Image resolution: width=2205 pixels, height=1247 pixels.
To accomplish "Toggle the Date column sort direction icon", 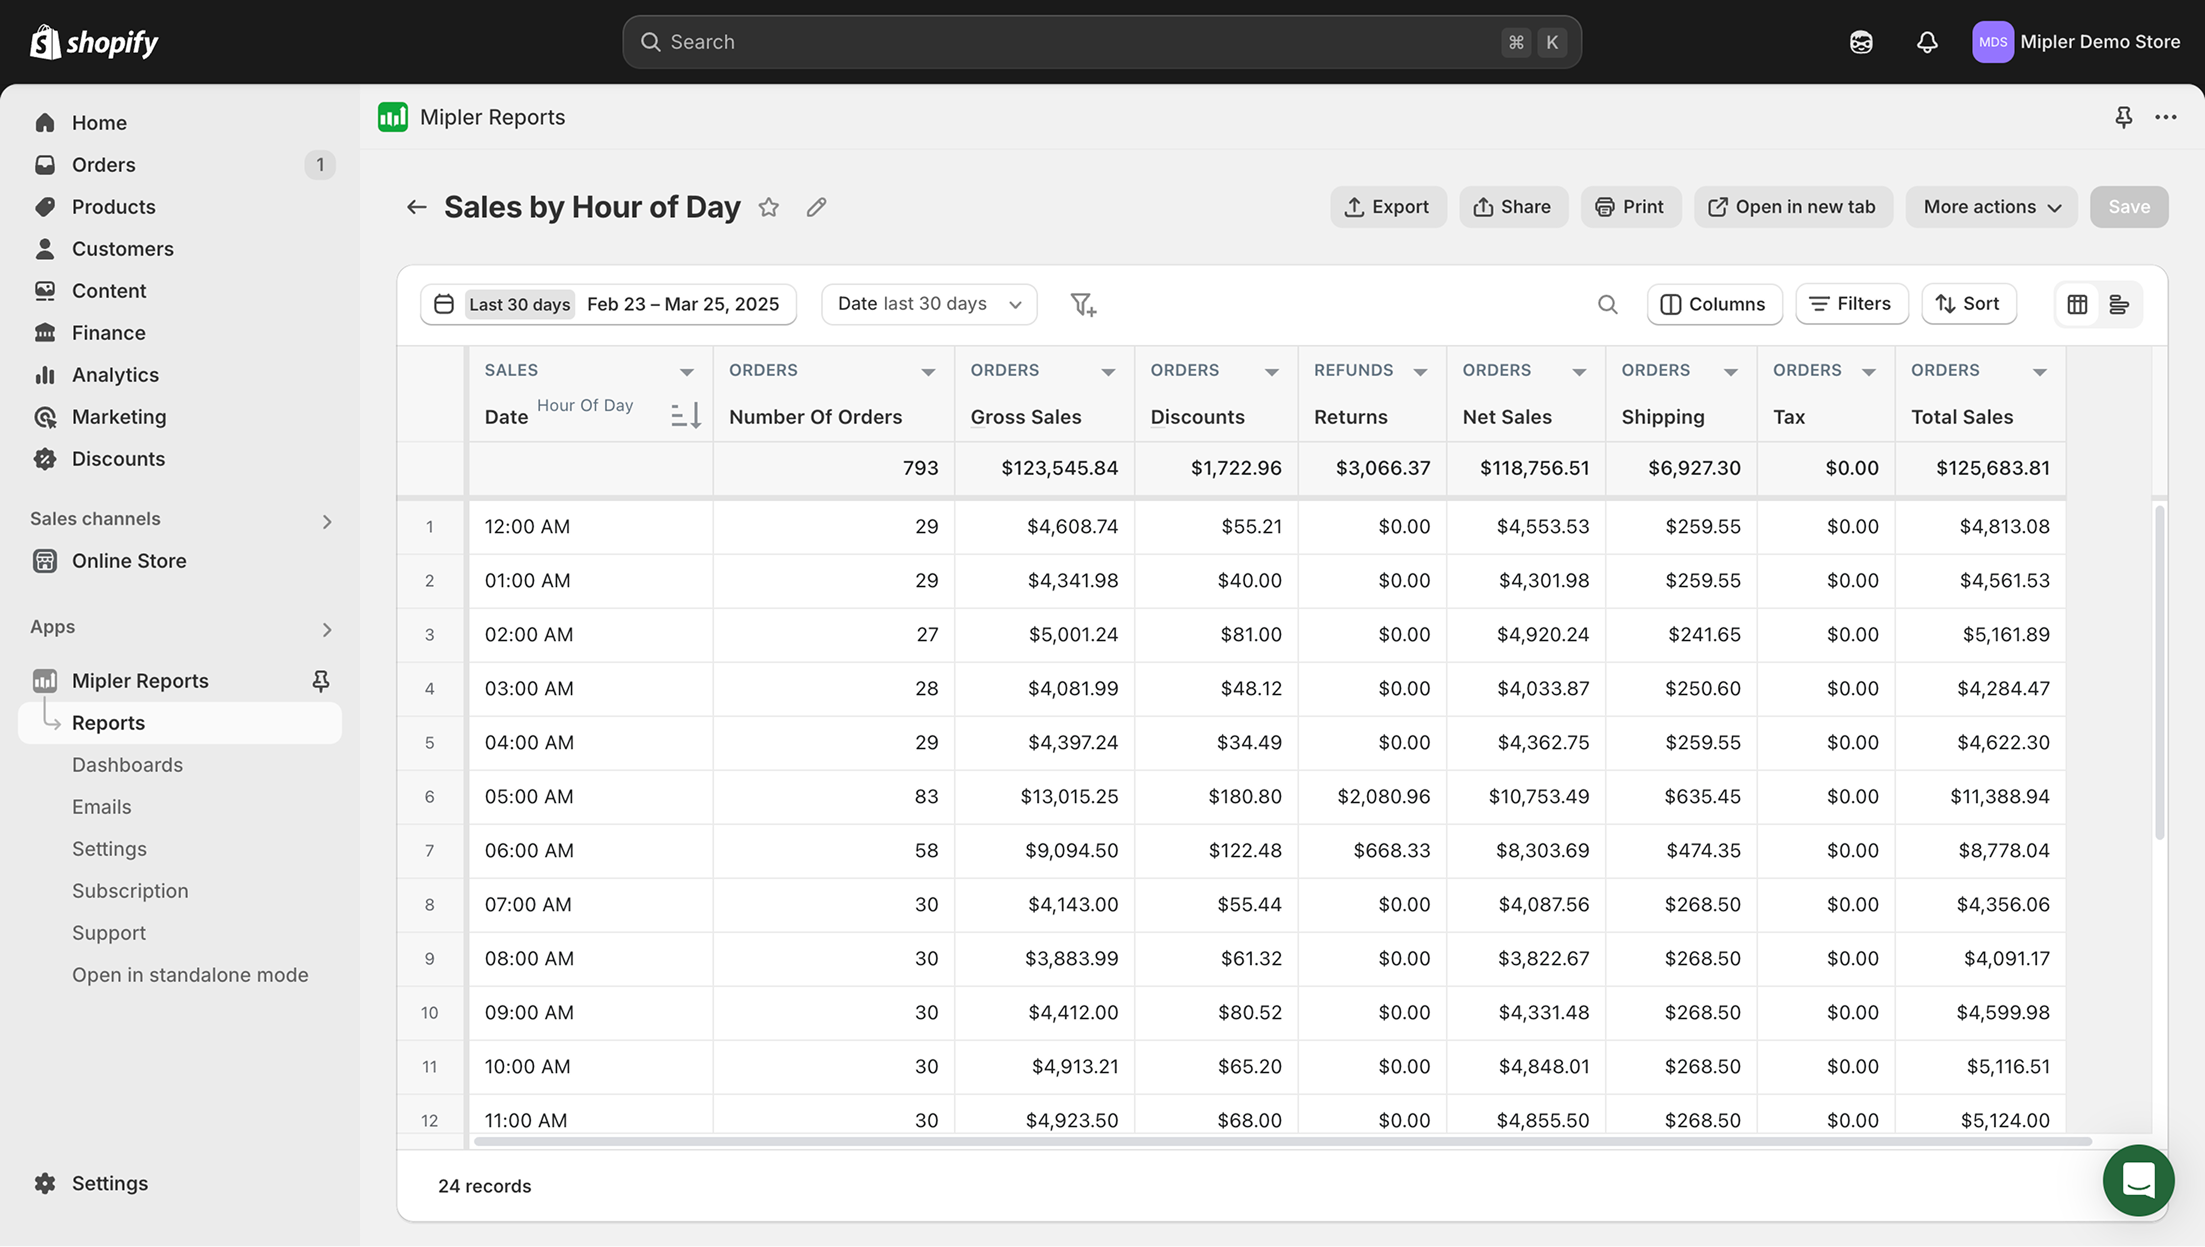I will point(686,415).
